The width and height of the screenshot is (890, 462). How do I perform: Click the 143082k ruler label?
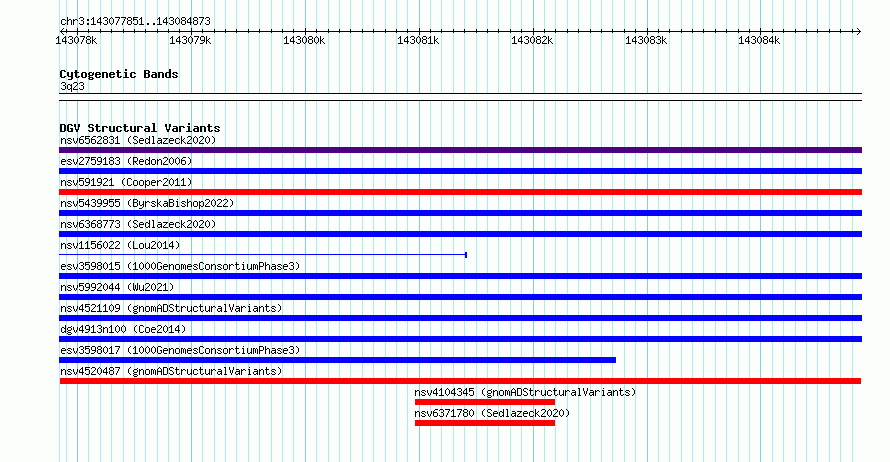coord(532,41)
